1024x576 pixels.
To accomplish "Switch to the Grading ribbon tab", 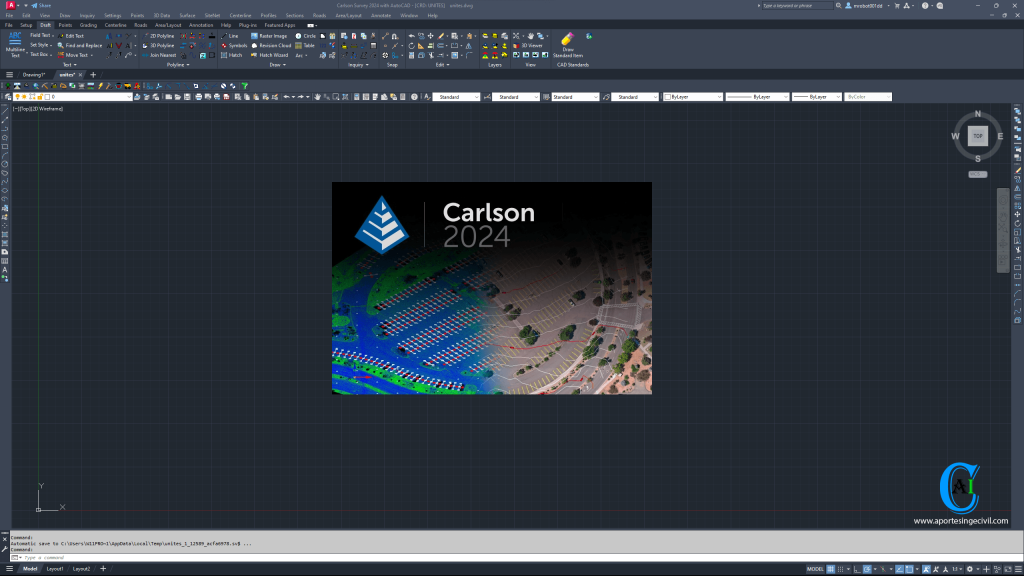I will pos(88,25).
